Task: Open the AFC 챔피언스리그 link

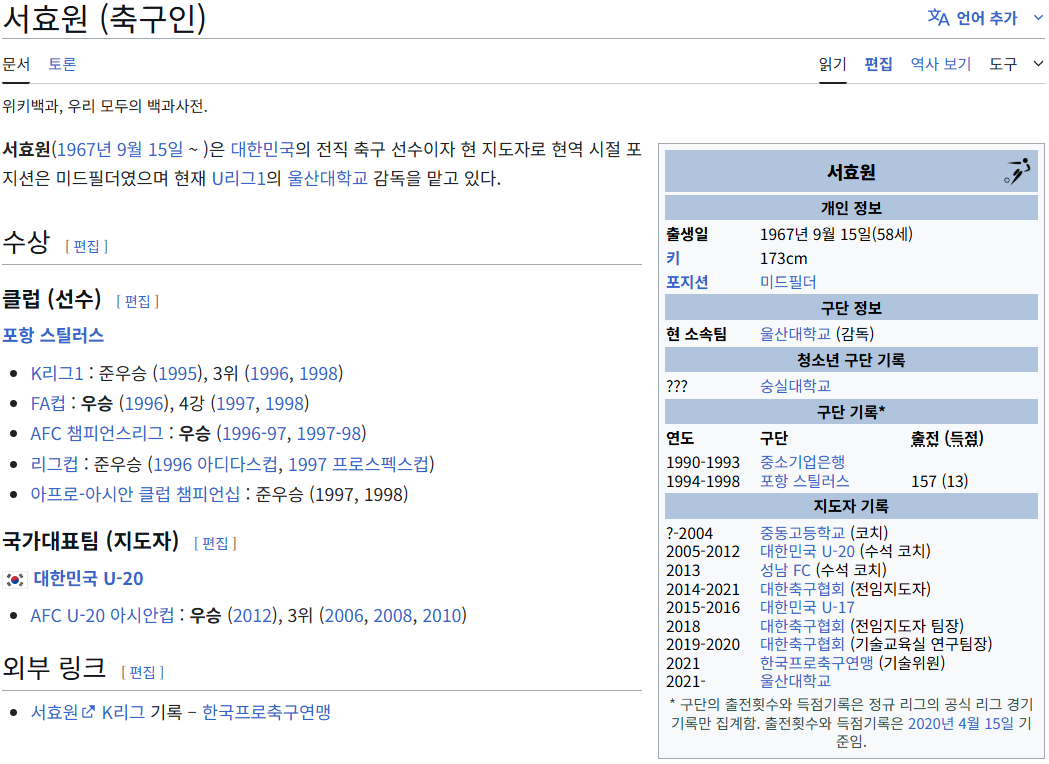Action: click(97, 433)
